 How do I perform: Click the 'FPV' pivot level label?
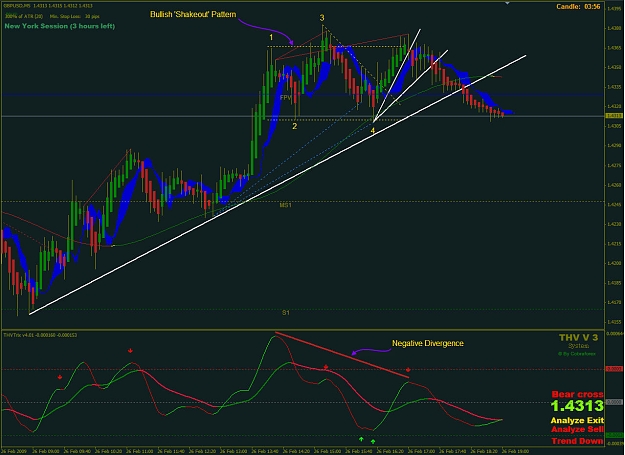click(x=285, y=98)
